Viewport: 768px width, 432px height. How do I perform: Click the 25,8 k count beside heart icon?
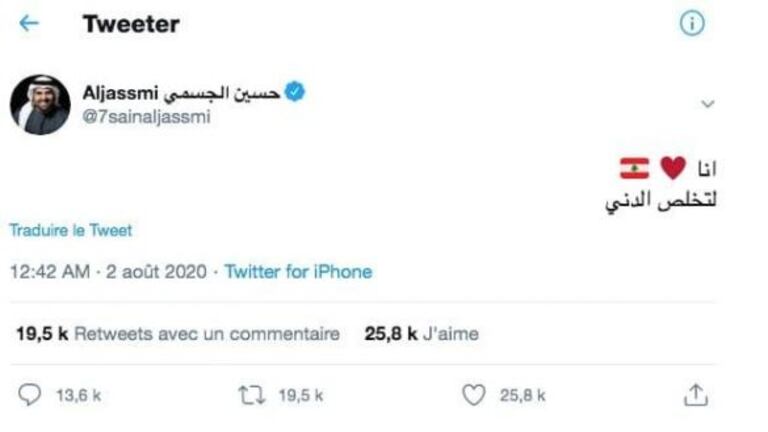coord(523,396)
